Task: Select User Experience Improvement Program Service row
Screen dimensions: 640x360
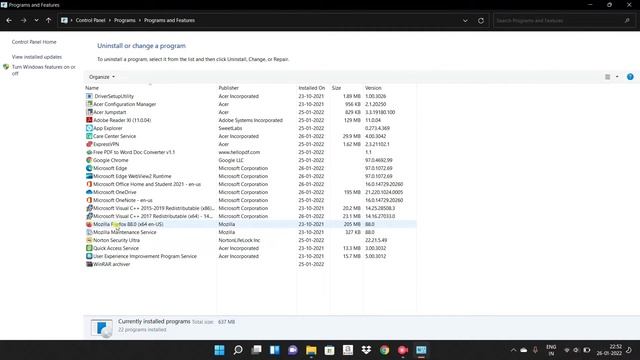Action: (250, 256)
